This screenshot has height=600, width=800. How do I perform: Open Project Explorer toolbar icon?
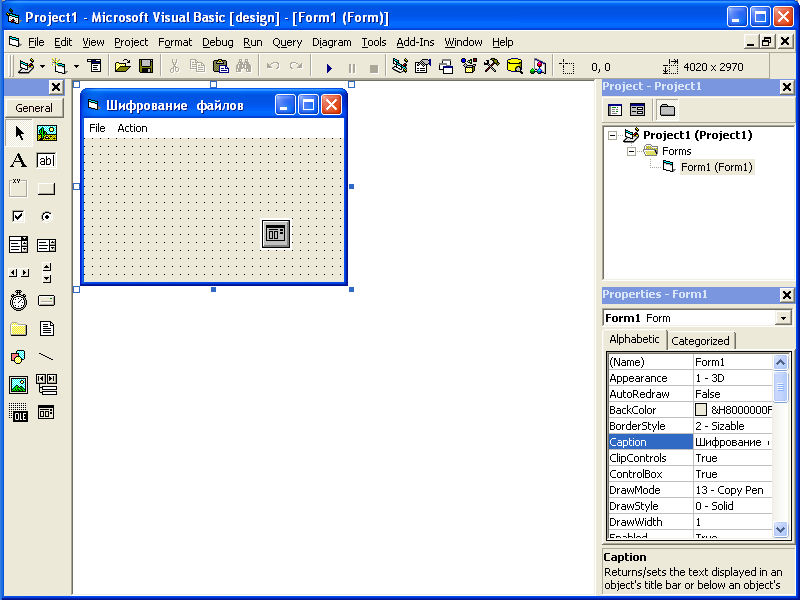pyautogui.click(x=400, y=66)
